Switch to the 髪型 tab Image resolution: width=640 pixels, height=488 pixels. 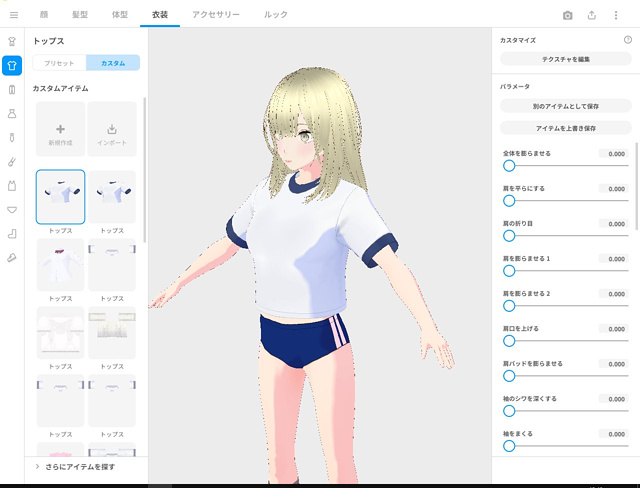pyautogui.click(x=80, y=15)
